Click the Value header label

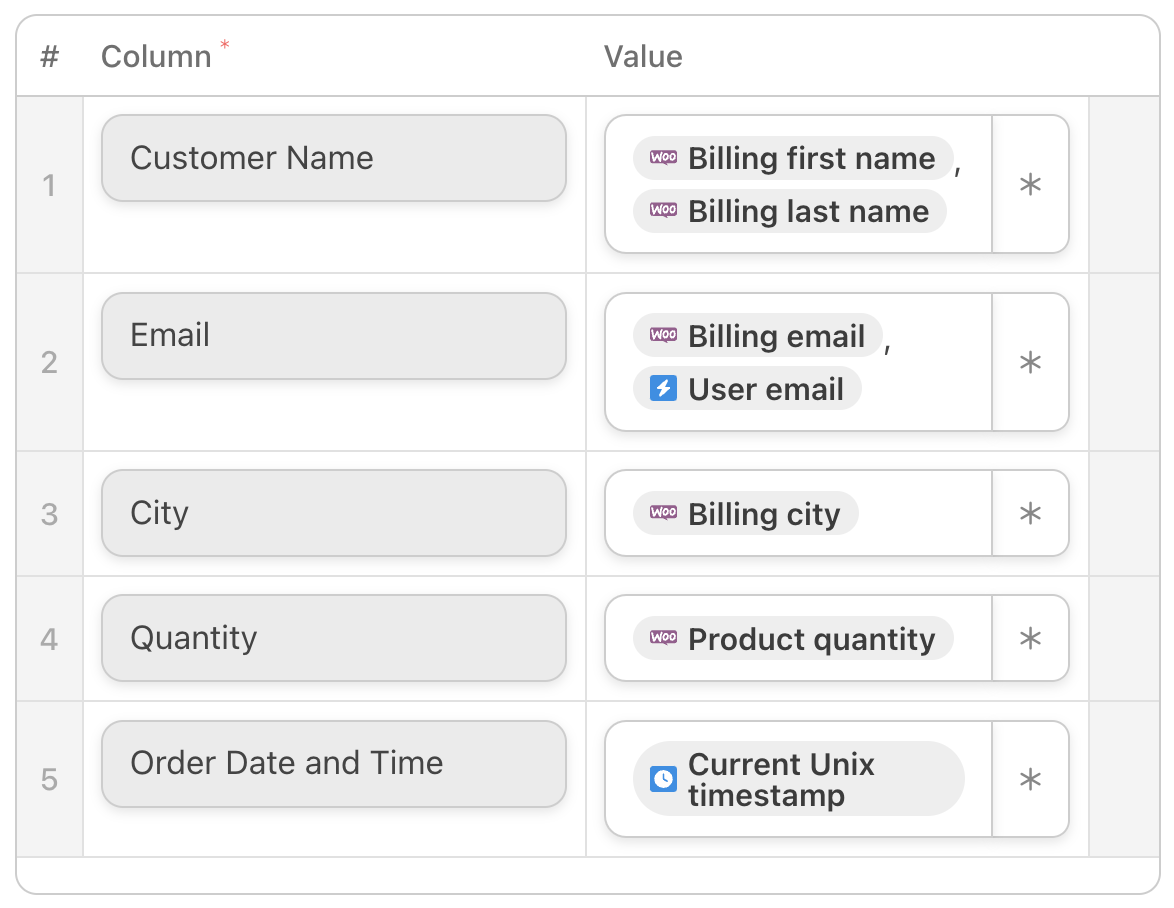[x=643, y=57]
